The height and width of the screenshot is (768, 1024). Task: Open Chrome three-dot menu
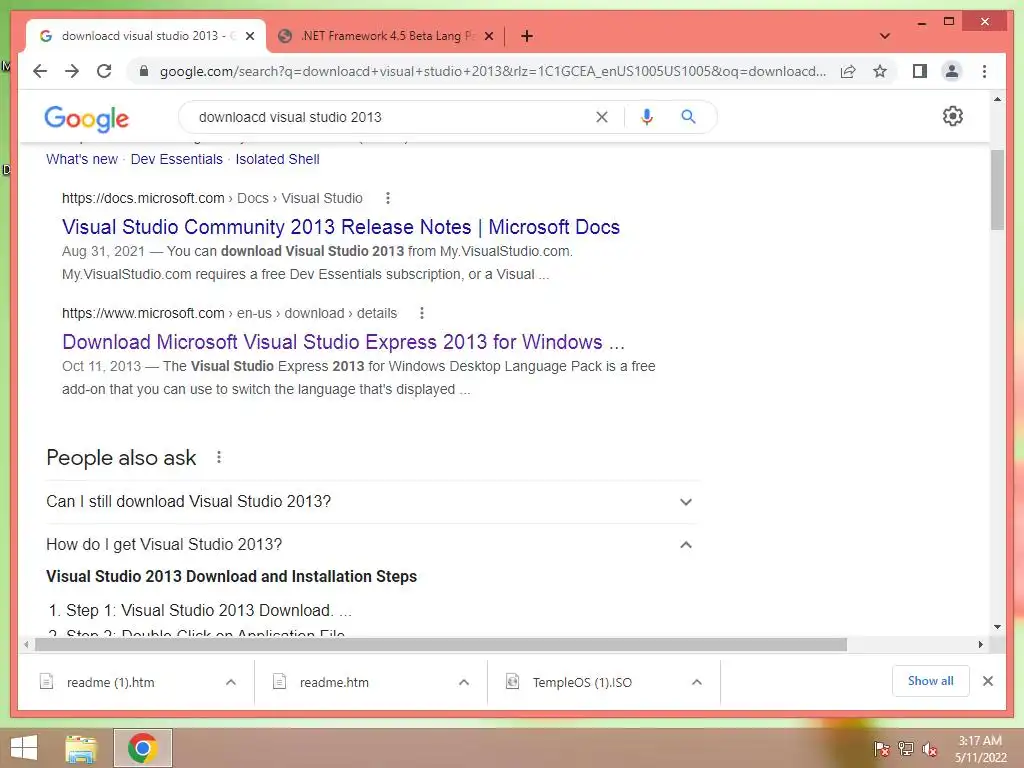(984, 71)
